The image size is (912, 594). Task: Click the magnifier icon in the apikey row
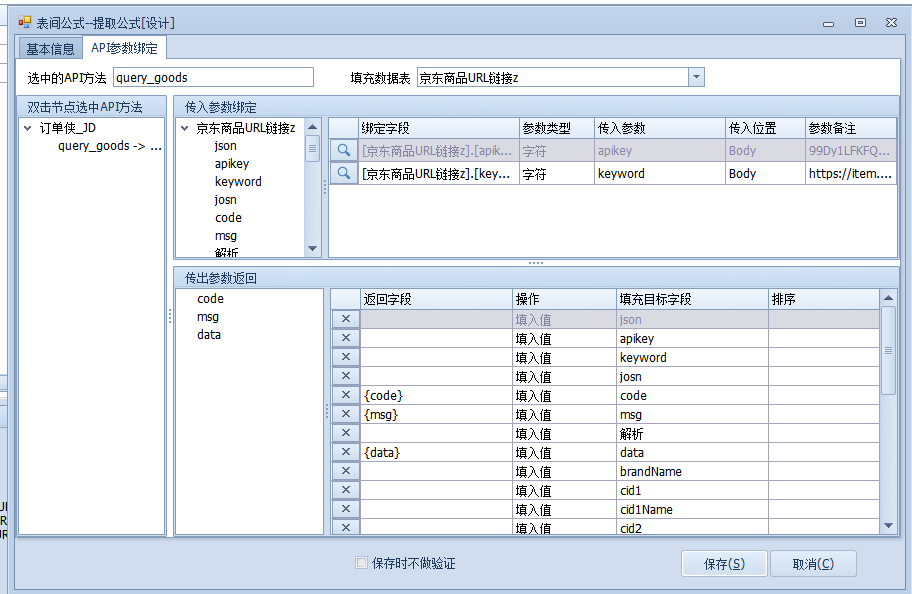coord(343,150)
